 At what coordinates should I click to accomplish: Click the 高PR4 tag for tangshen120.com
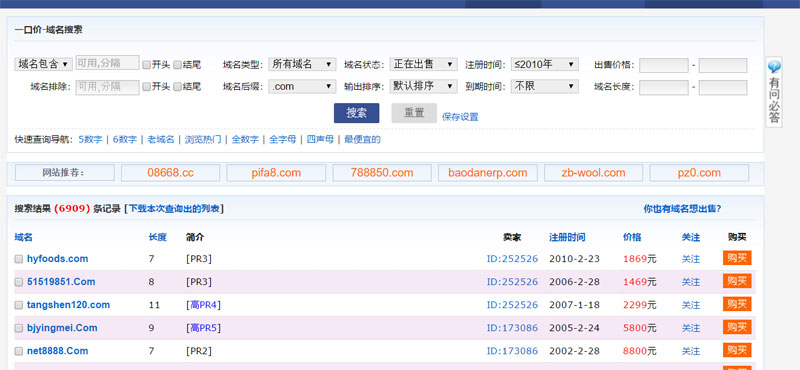click(204, 305)
